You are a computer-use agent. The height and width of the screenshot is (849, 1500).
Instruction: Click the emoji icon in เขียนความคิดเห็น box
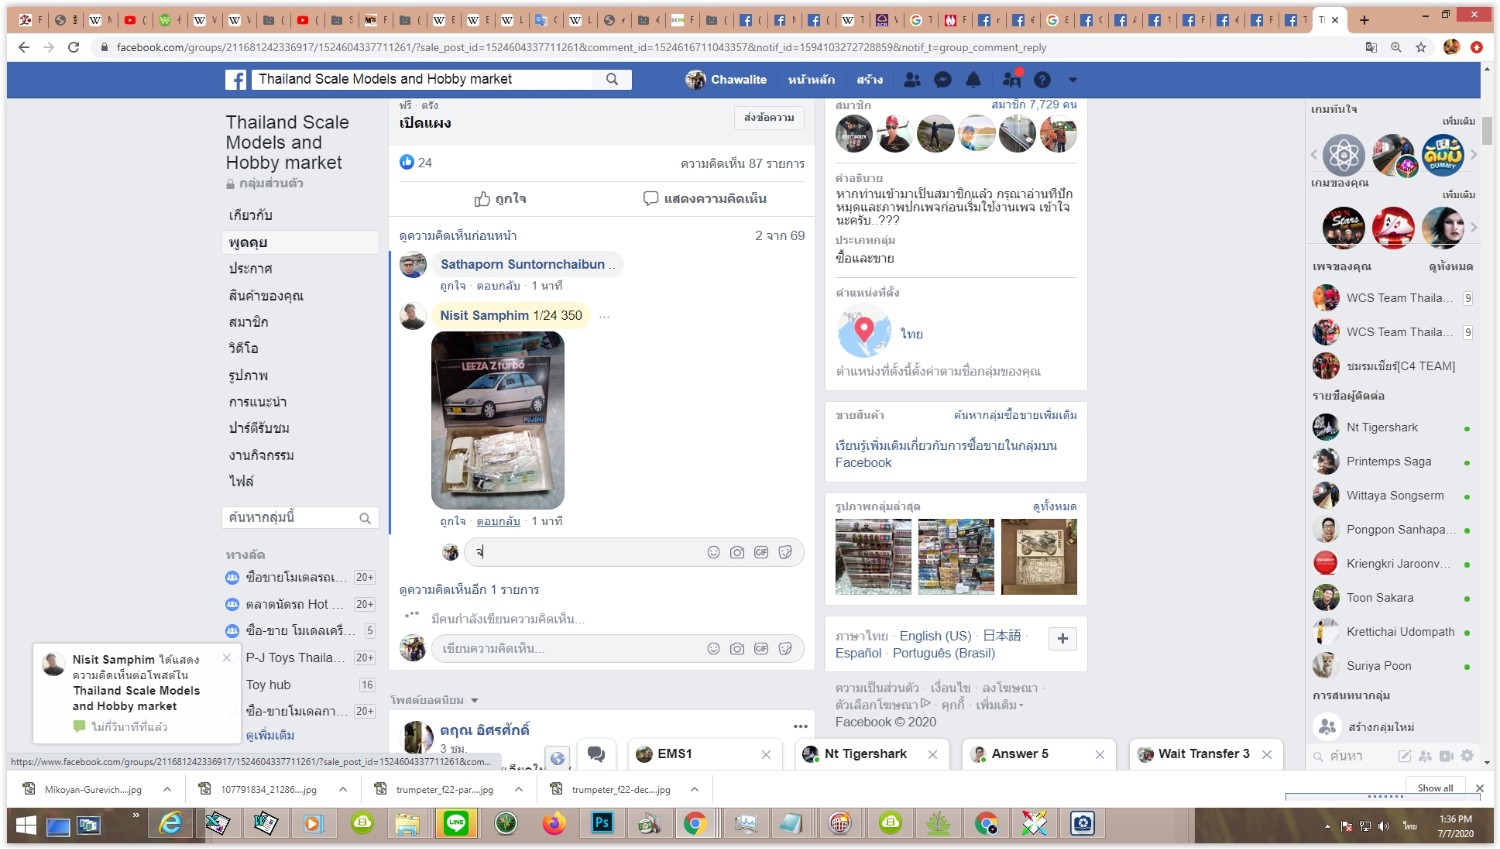pyautogui.click(x=713, y=649)
